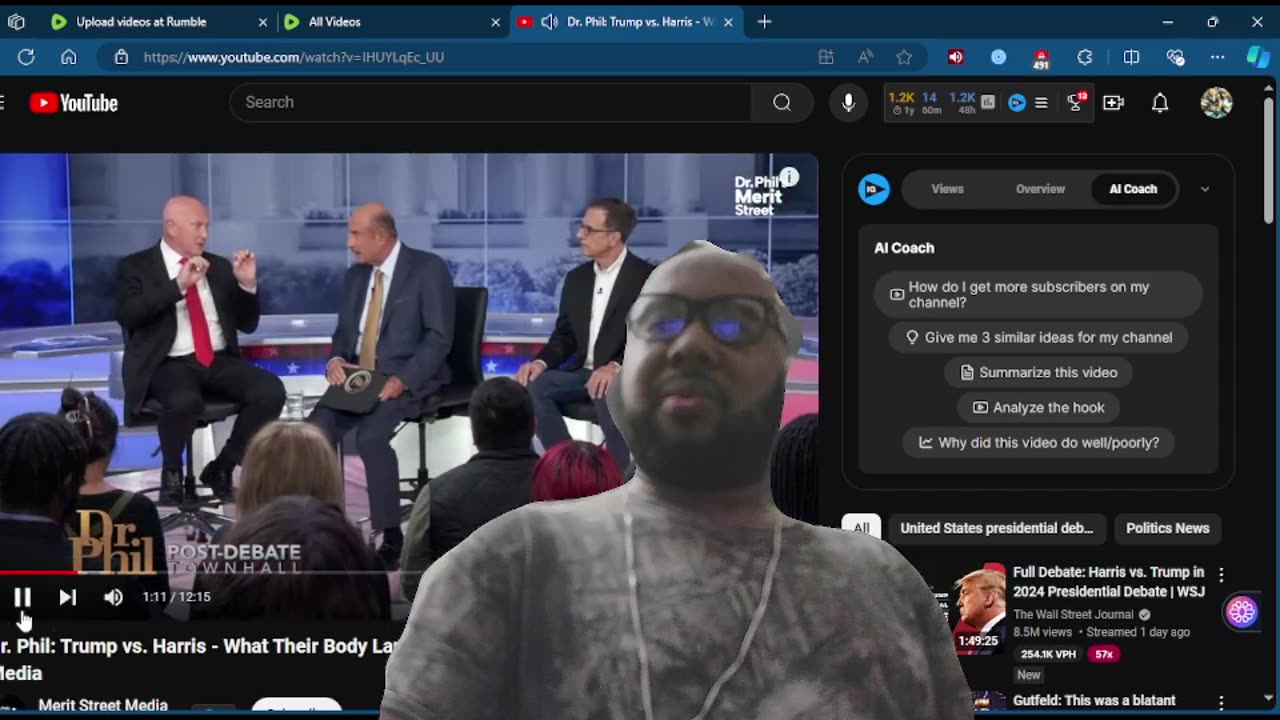Open the Full Debate video thumbnail

tap(978, 609)
